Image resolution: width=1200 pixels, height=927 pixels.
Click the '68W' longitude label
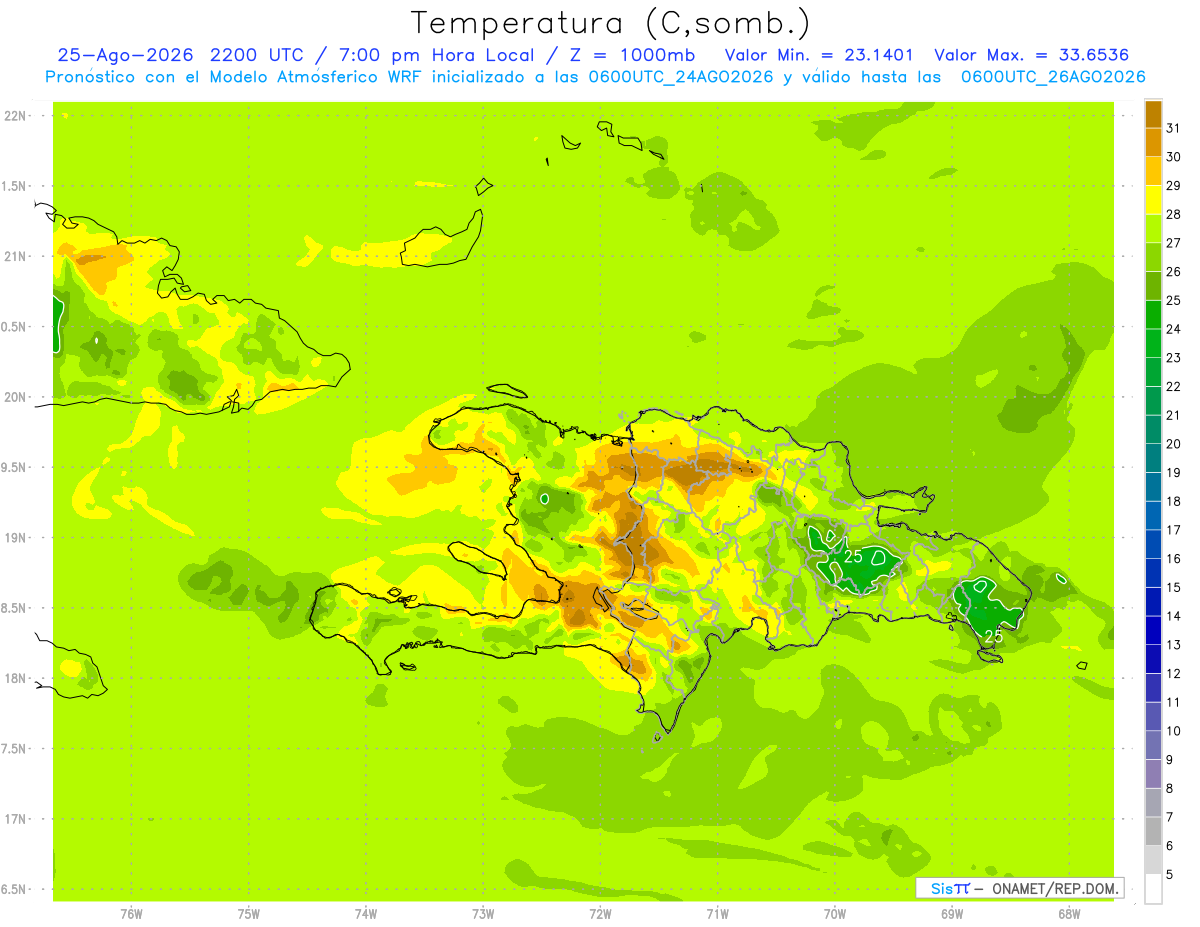click(1069, 914)
